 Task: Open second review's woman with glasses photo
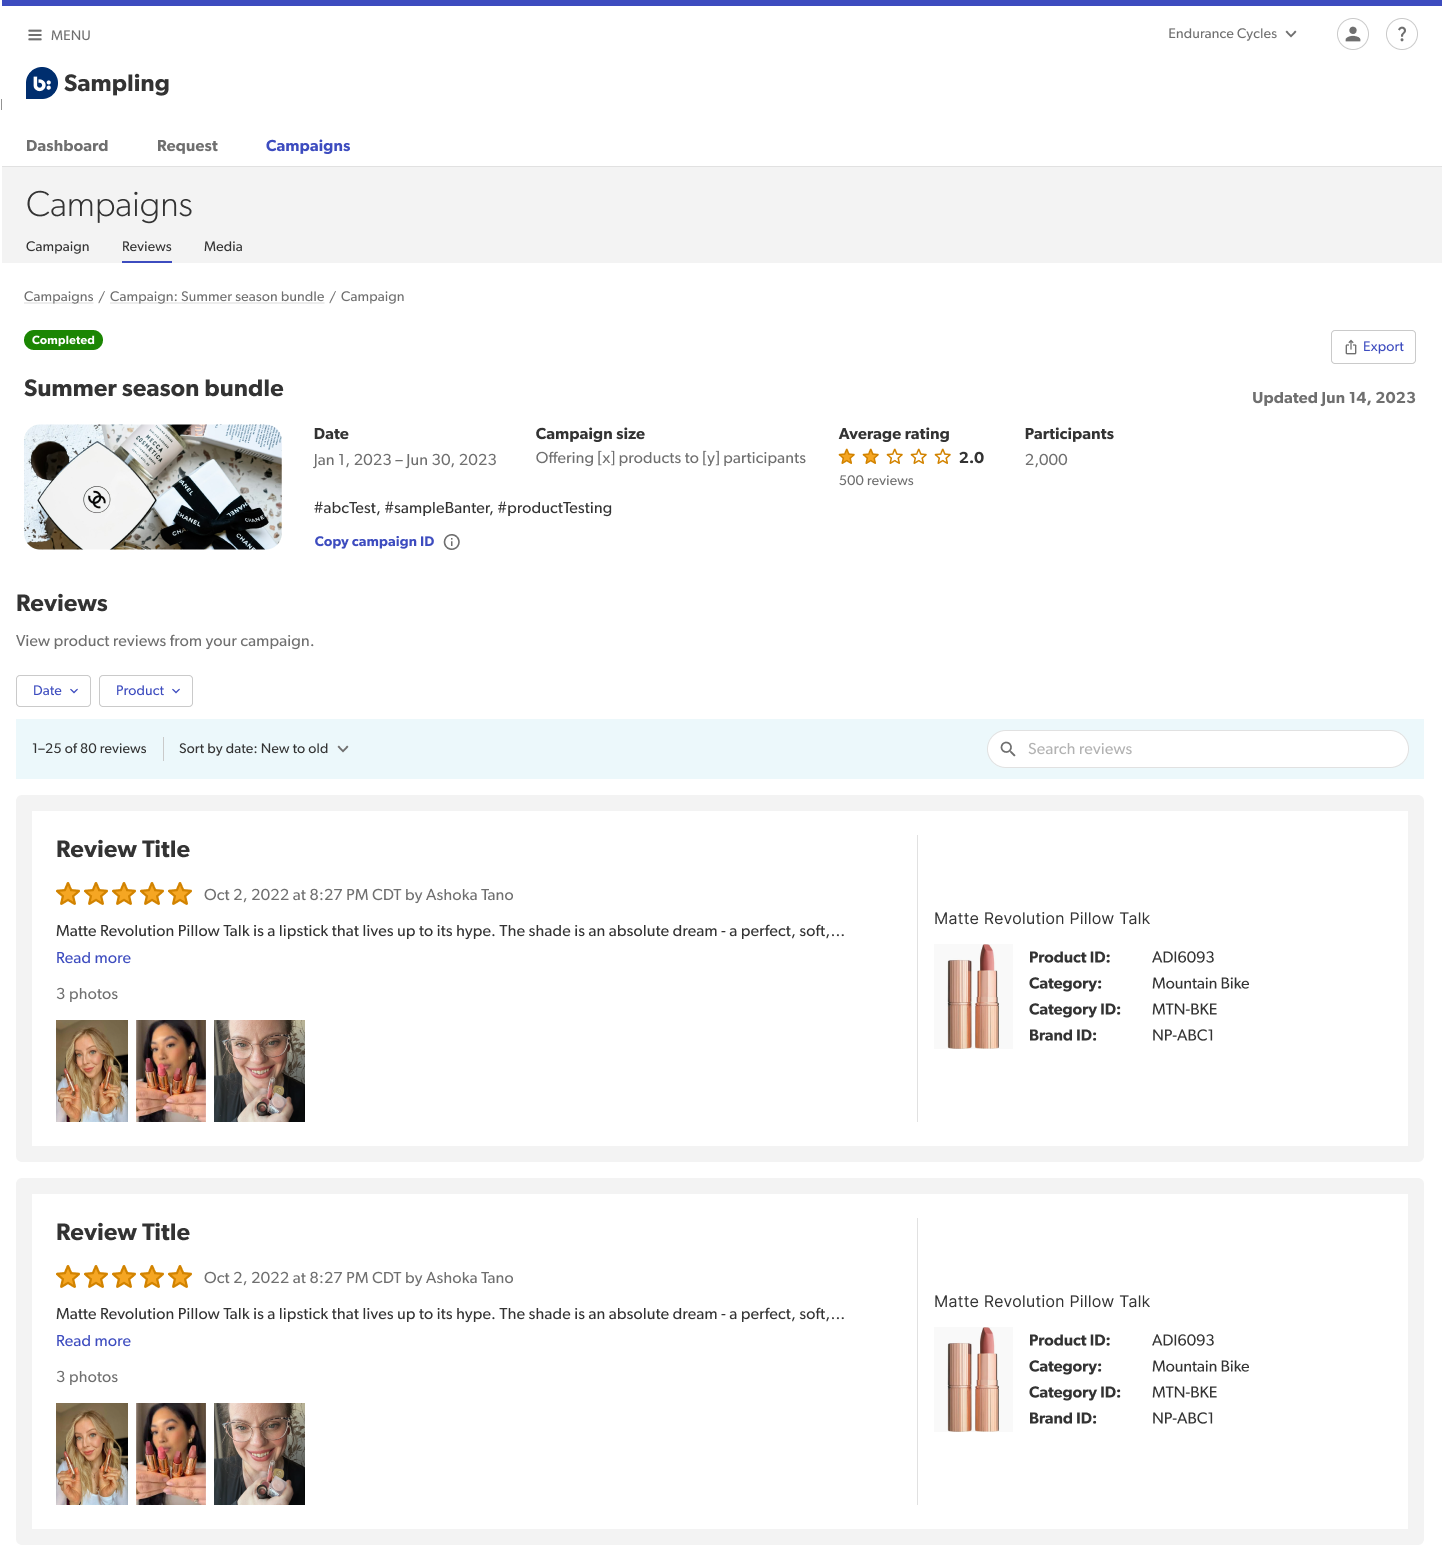(259, 1454)
